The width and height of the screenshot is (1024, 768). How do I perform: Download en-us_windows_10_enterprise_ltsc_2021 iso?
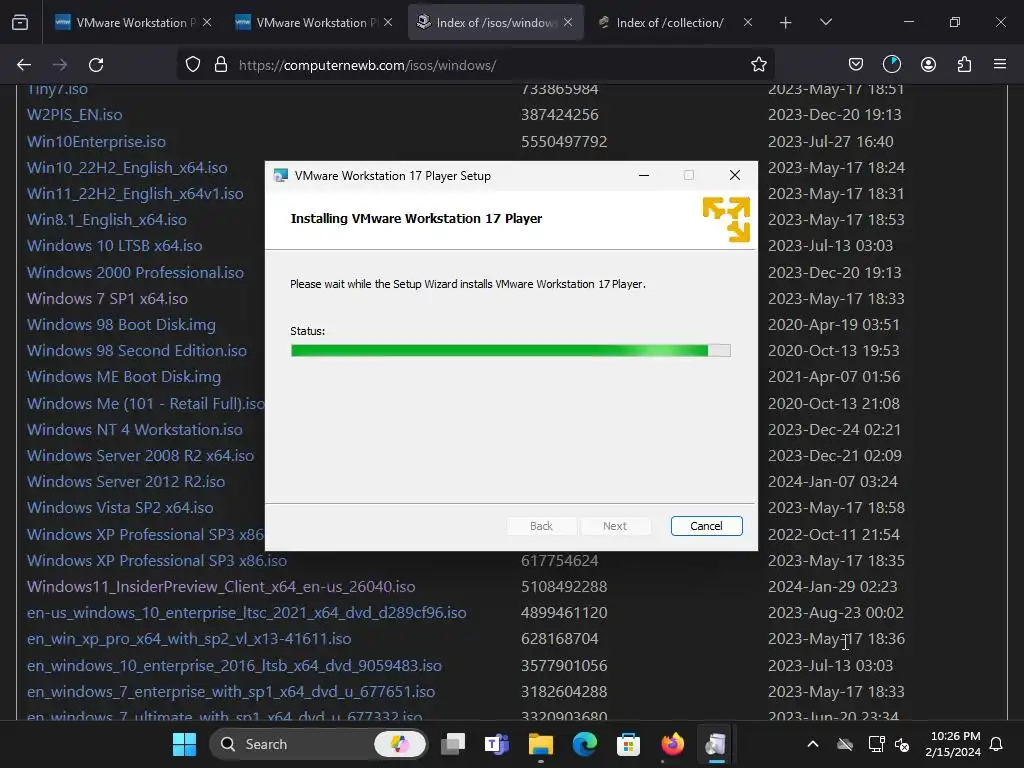pos(246,613)
